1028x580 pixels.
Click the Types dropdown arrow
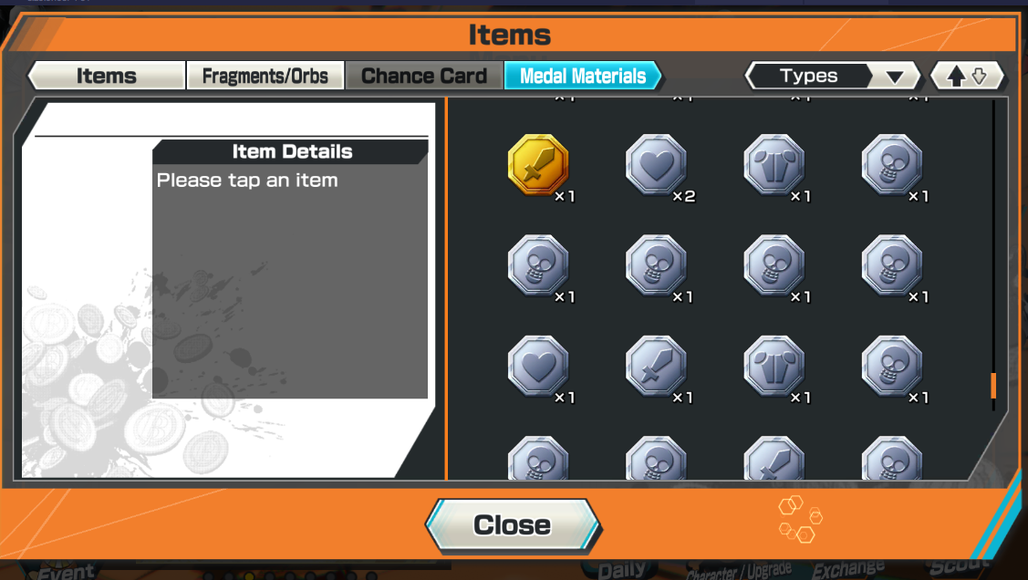(x=895, y=77)
